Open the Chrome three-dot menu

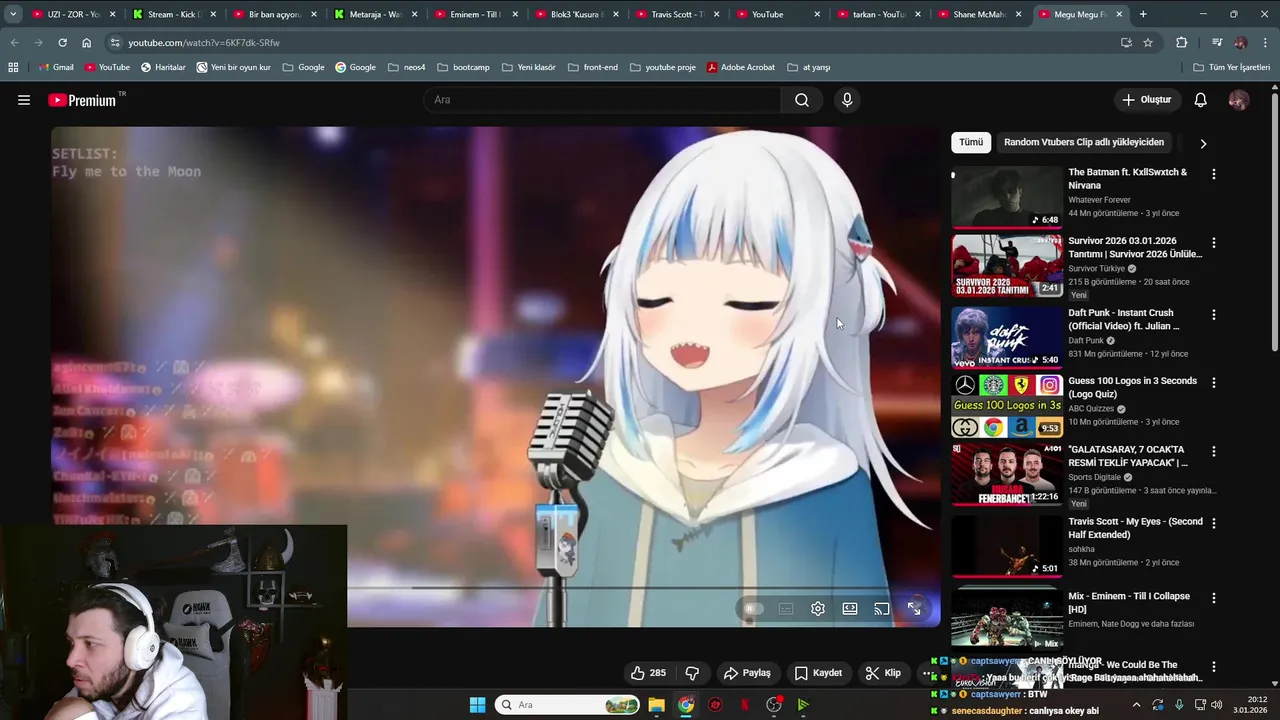tap(1266, 43)
